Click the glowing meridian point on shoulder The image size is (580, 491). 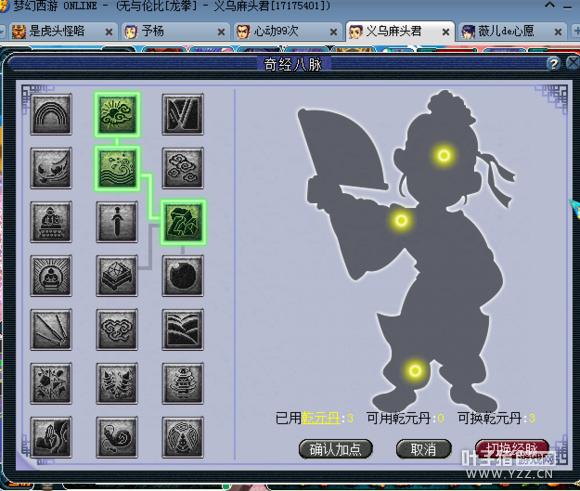[x=401, y=221]
